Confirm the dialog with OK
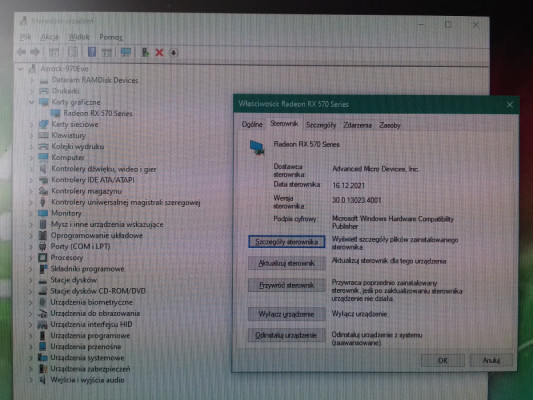 point(443,361)
